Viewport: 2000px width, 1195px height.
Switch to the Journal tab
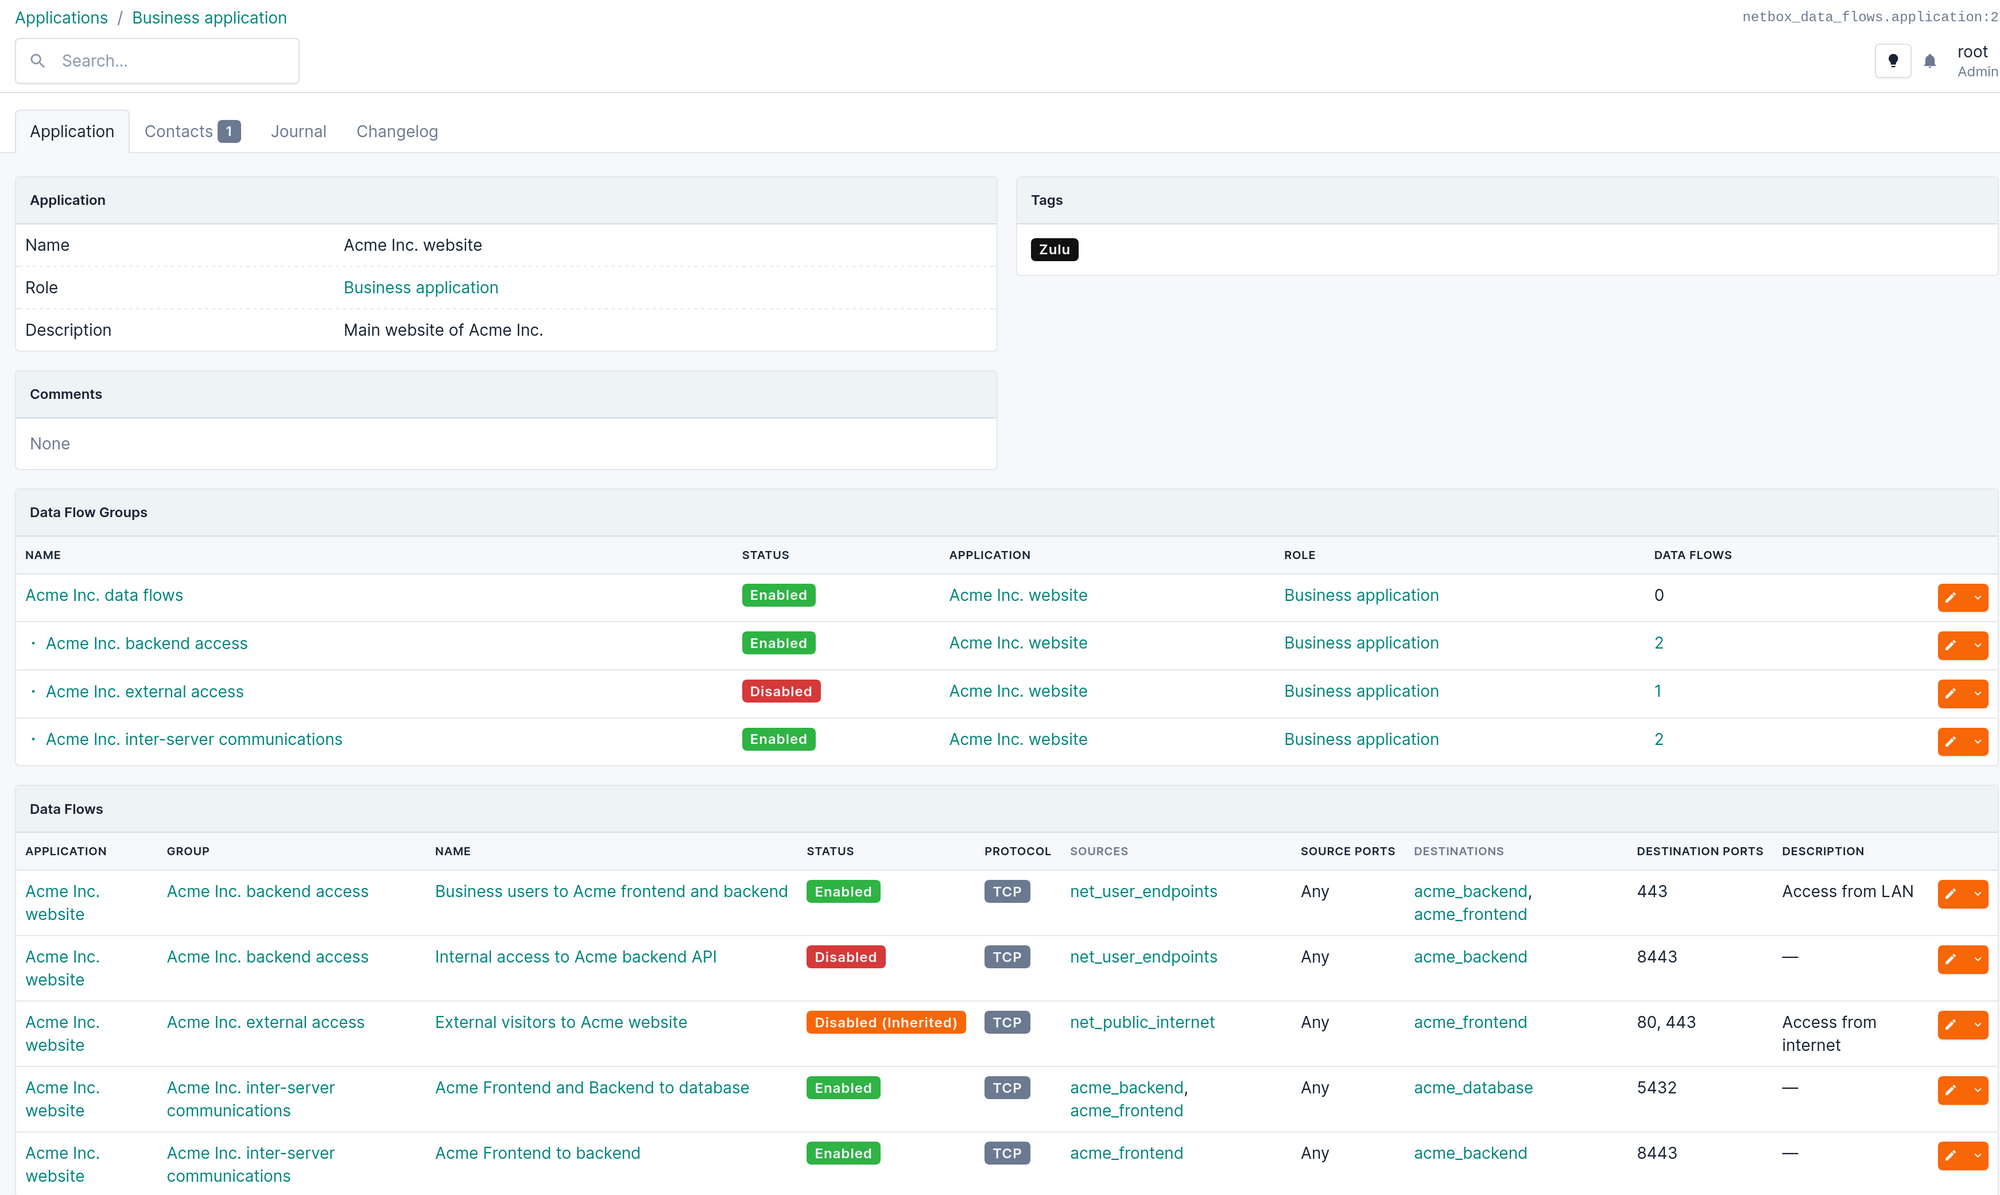(x=299, y=129)
